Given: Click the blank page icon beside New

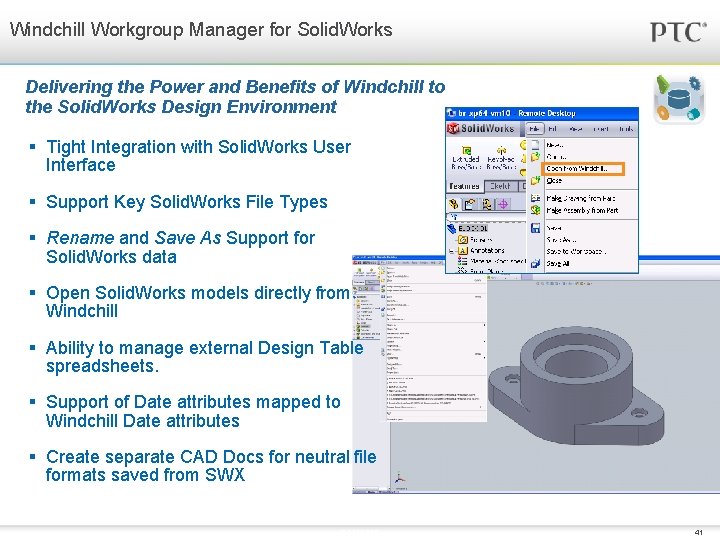Looking at the screenshot, I should click(535, 145).
